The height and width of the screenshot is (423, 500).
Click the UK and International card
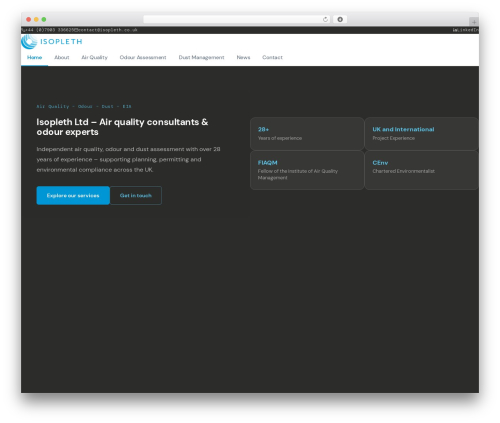[x=422, y=134]
